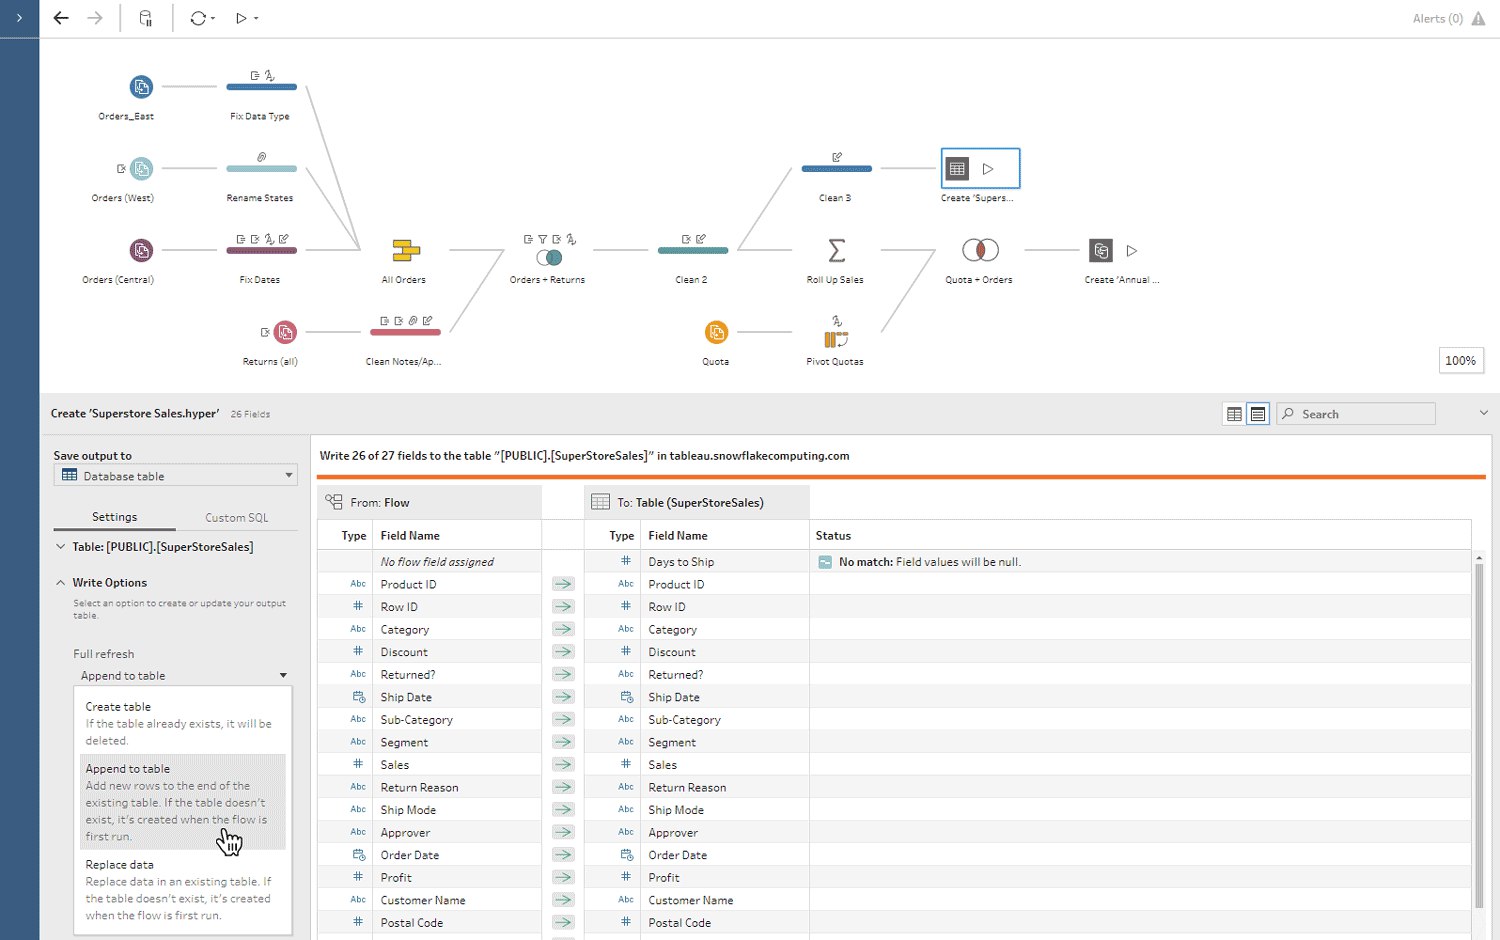The image size is (1500, 940).
Task: Select Create 'Supers...' output step icon
Action: click(957, 169)
